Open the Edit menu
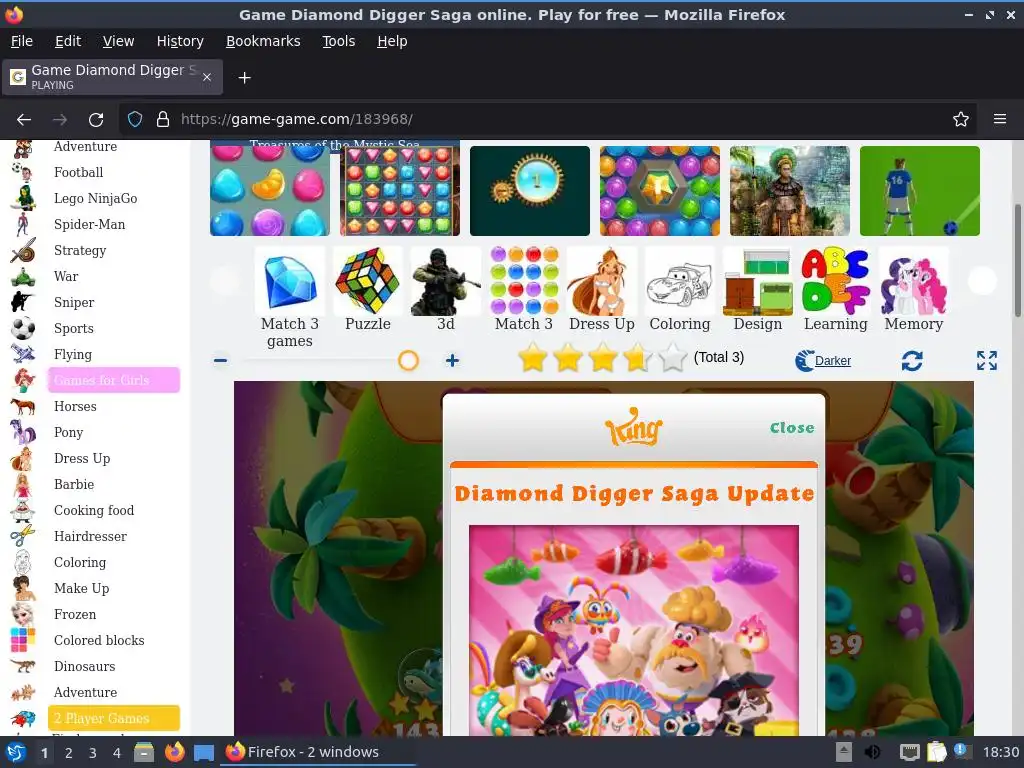 [x=68, y=41]
